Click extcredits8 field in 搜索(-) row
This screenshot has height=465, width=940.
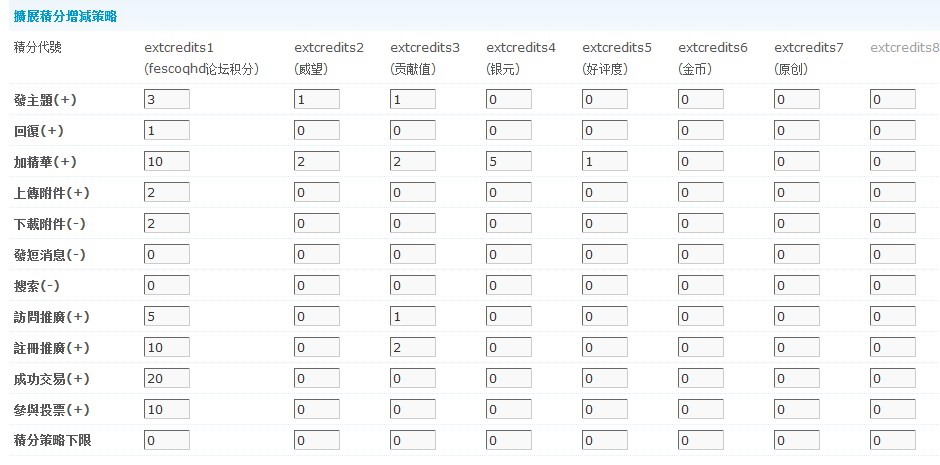click(892, 285)
